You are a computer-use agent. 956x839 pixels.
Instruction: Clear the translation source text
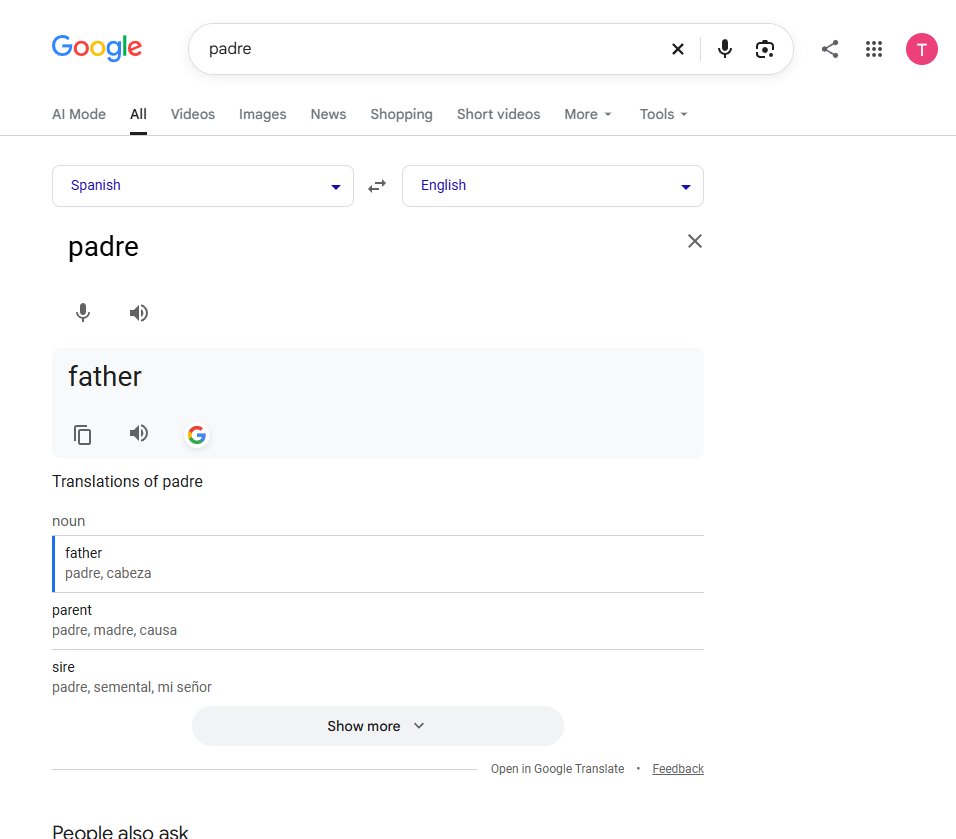pyautogui.click(x=694, y=241)
